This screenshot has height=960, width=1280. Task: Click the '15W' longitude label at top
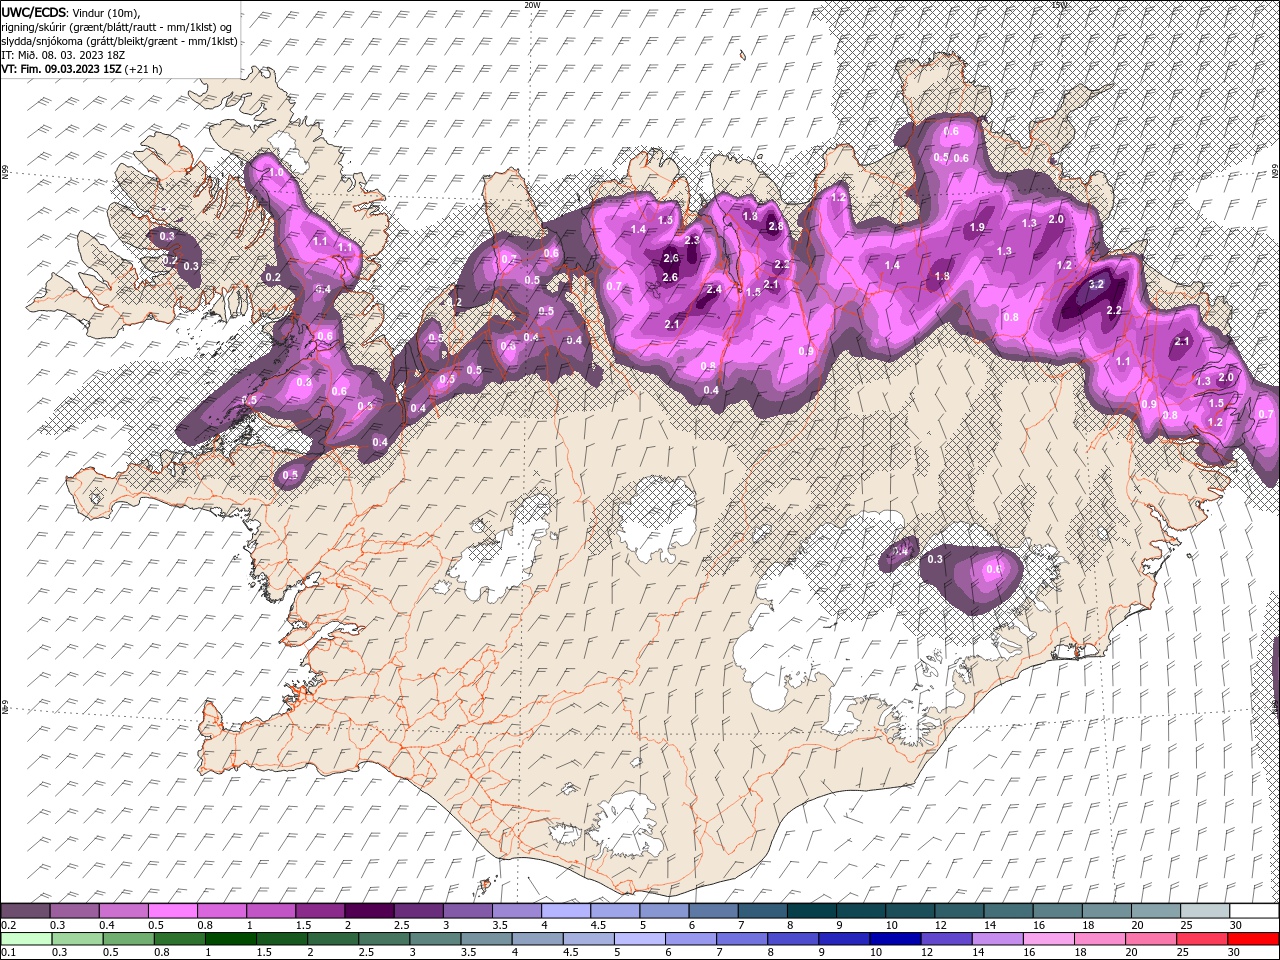point(1059,5)
